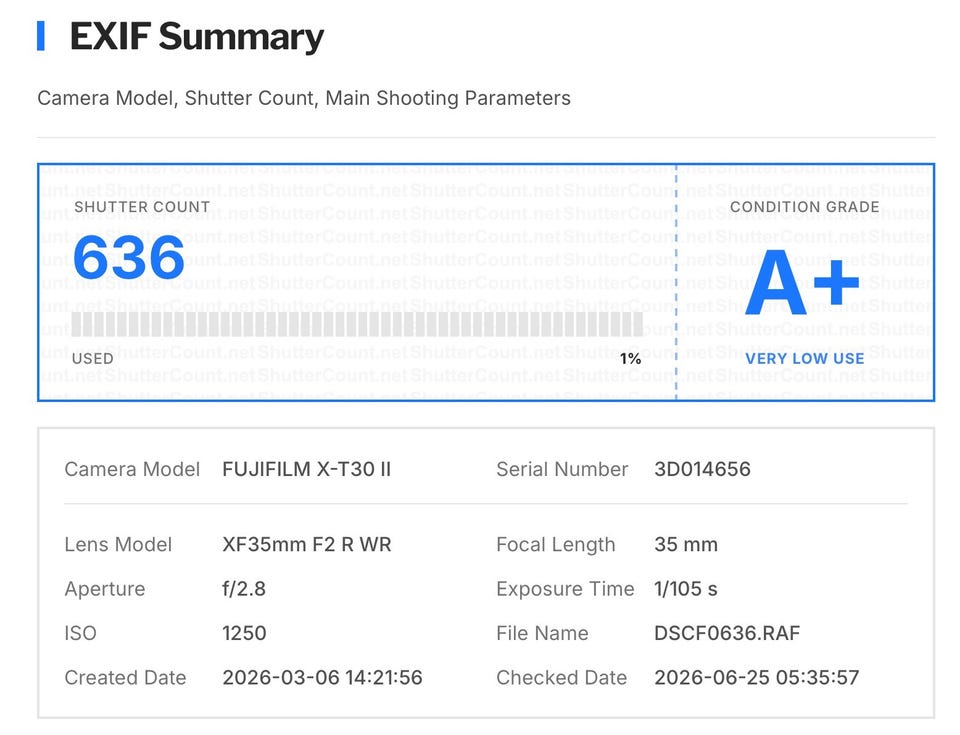Click the "ISO" label
The height and width of the screenshot is (735, 960).
point(80,633)
